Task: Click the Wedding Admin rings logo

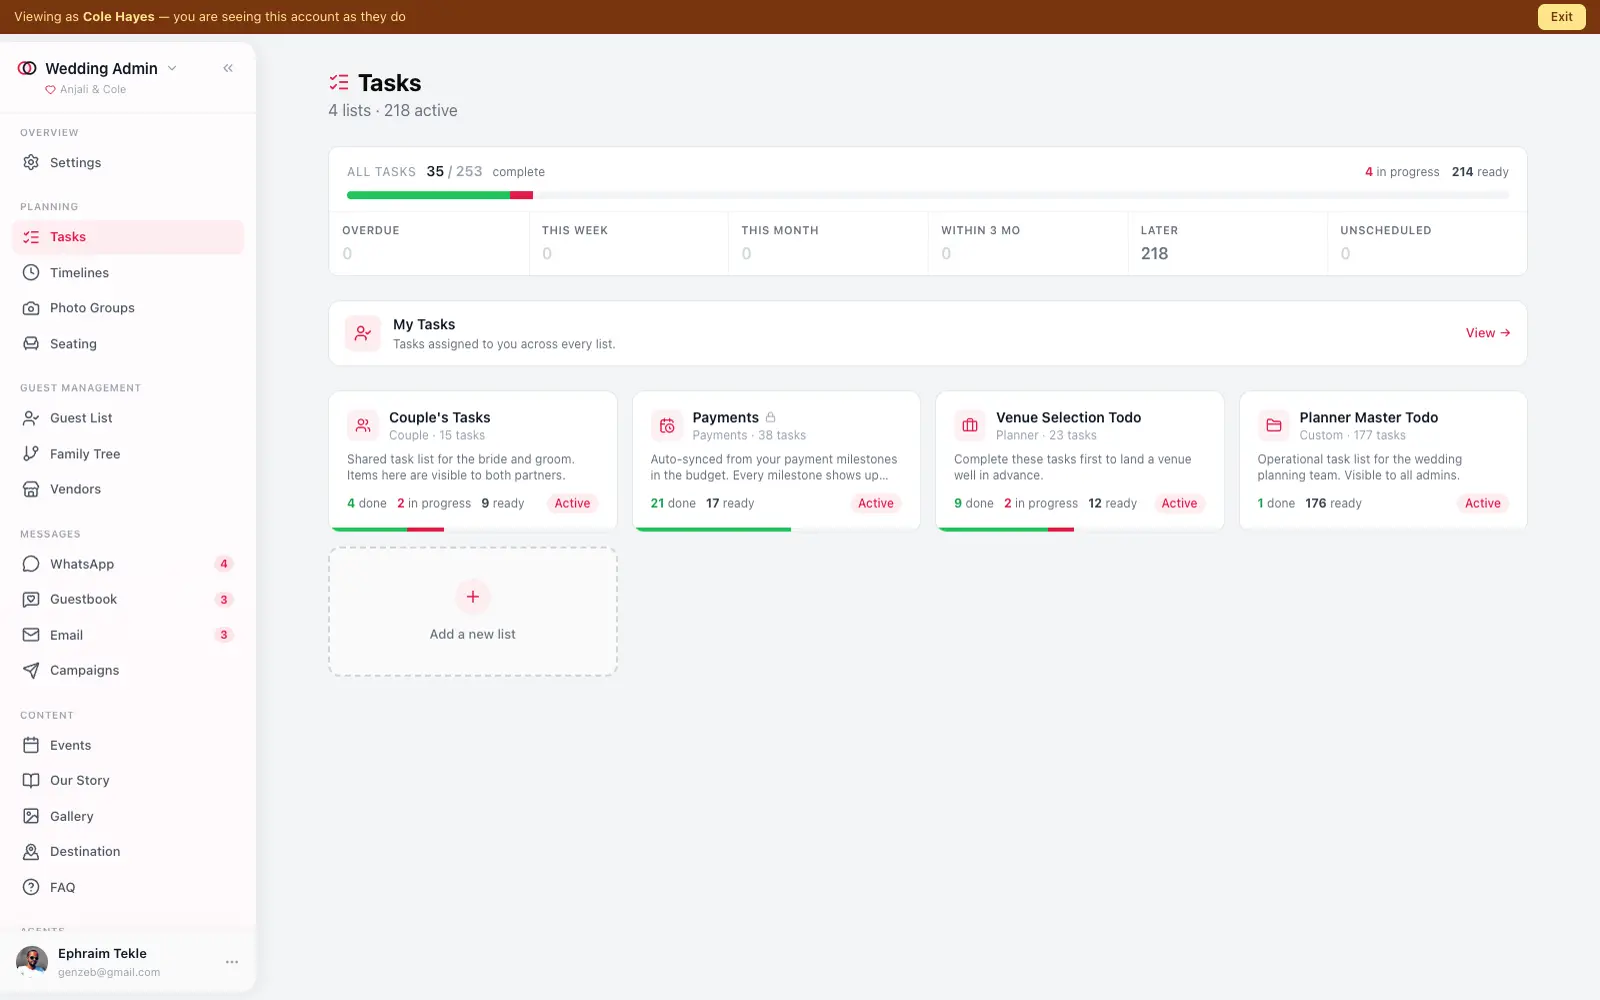Action: 27,68
